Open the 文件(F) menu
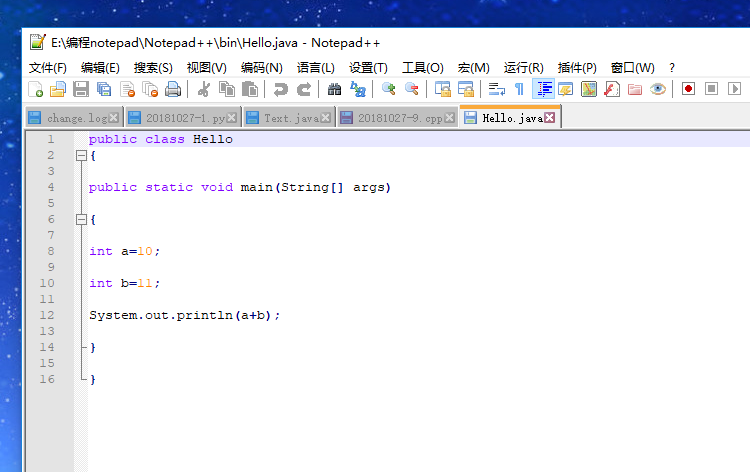The image size is (750, 472). pos(47,68)
